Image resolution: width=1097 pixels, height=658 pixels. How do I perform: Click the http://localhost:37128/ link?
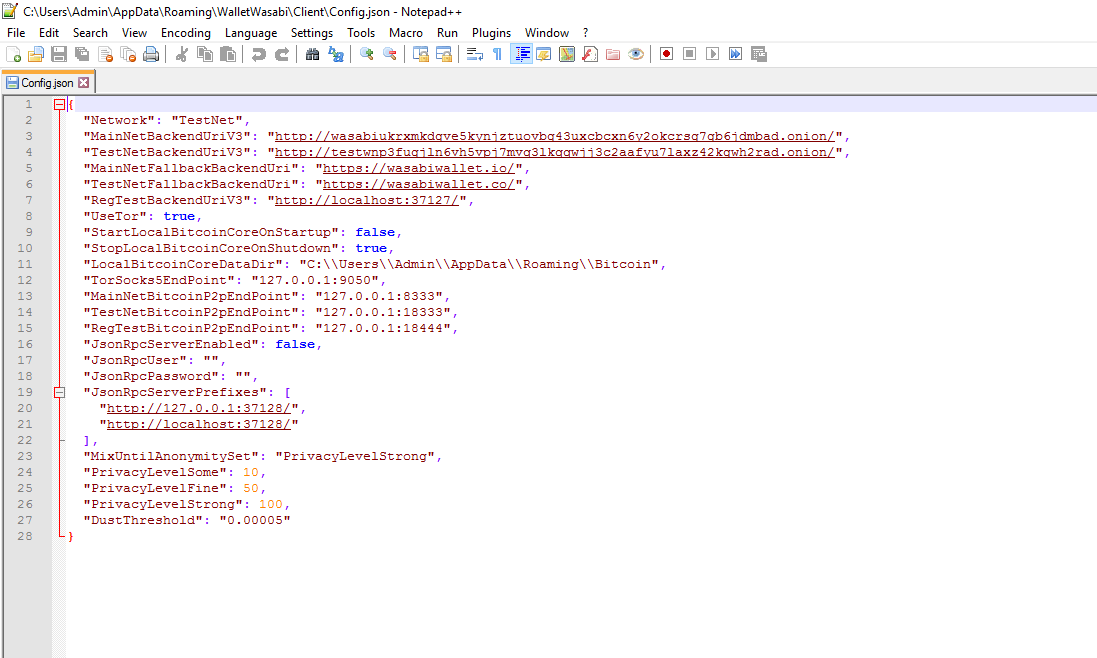pos(199,424)
